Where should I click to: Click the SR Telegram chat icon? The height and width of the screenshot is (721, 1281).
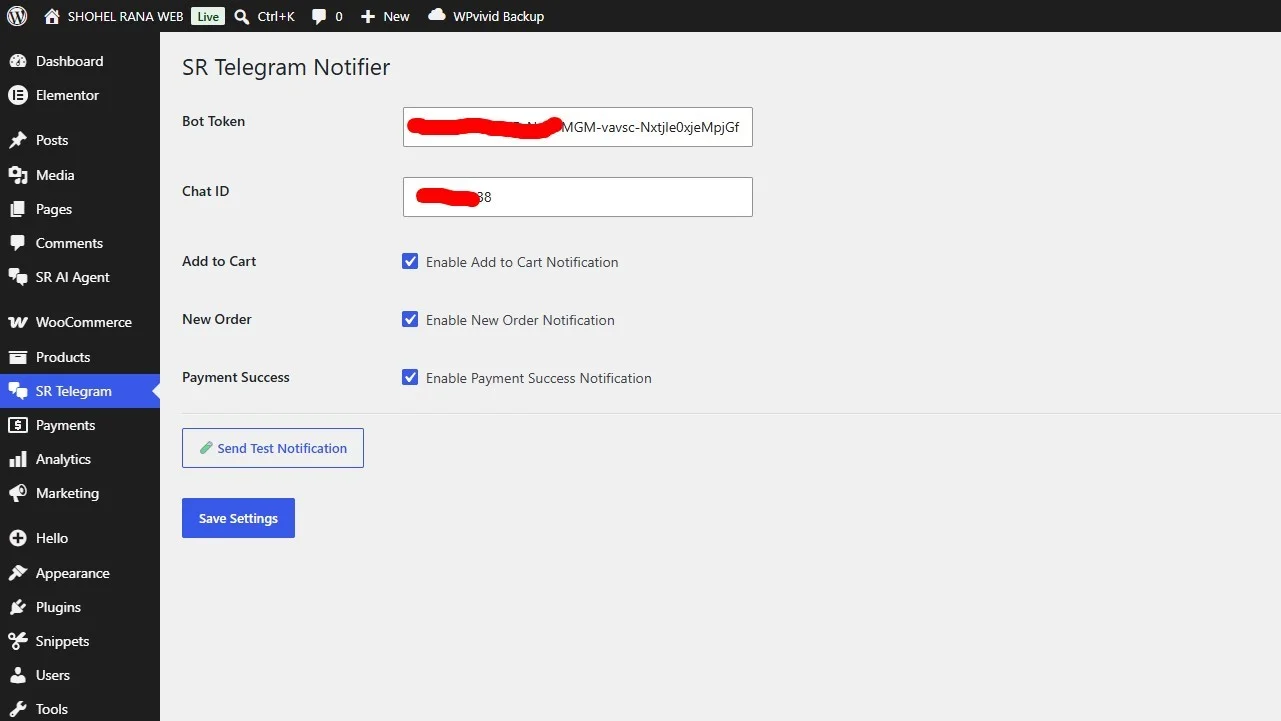coord(17,391)
